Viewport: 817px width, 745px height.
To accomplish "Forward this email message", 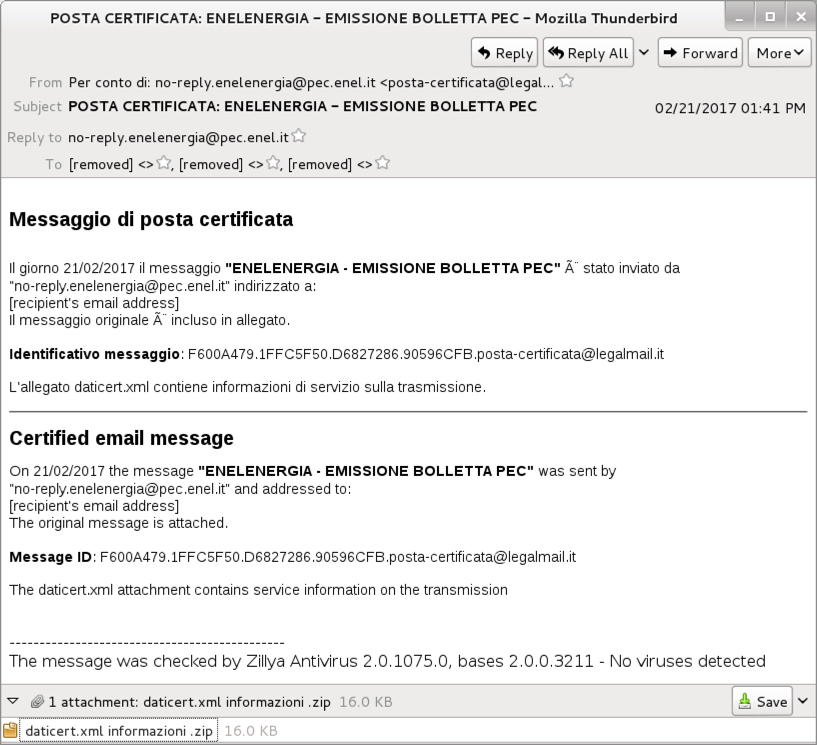I will (700, 53).
